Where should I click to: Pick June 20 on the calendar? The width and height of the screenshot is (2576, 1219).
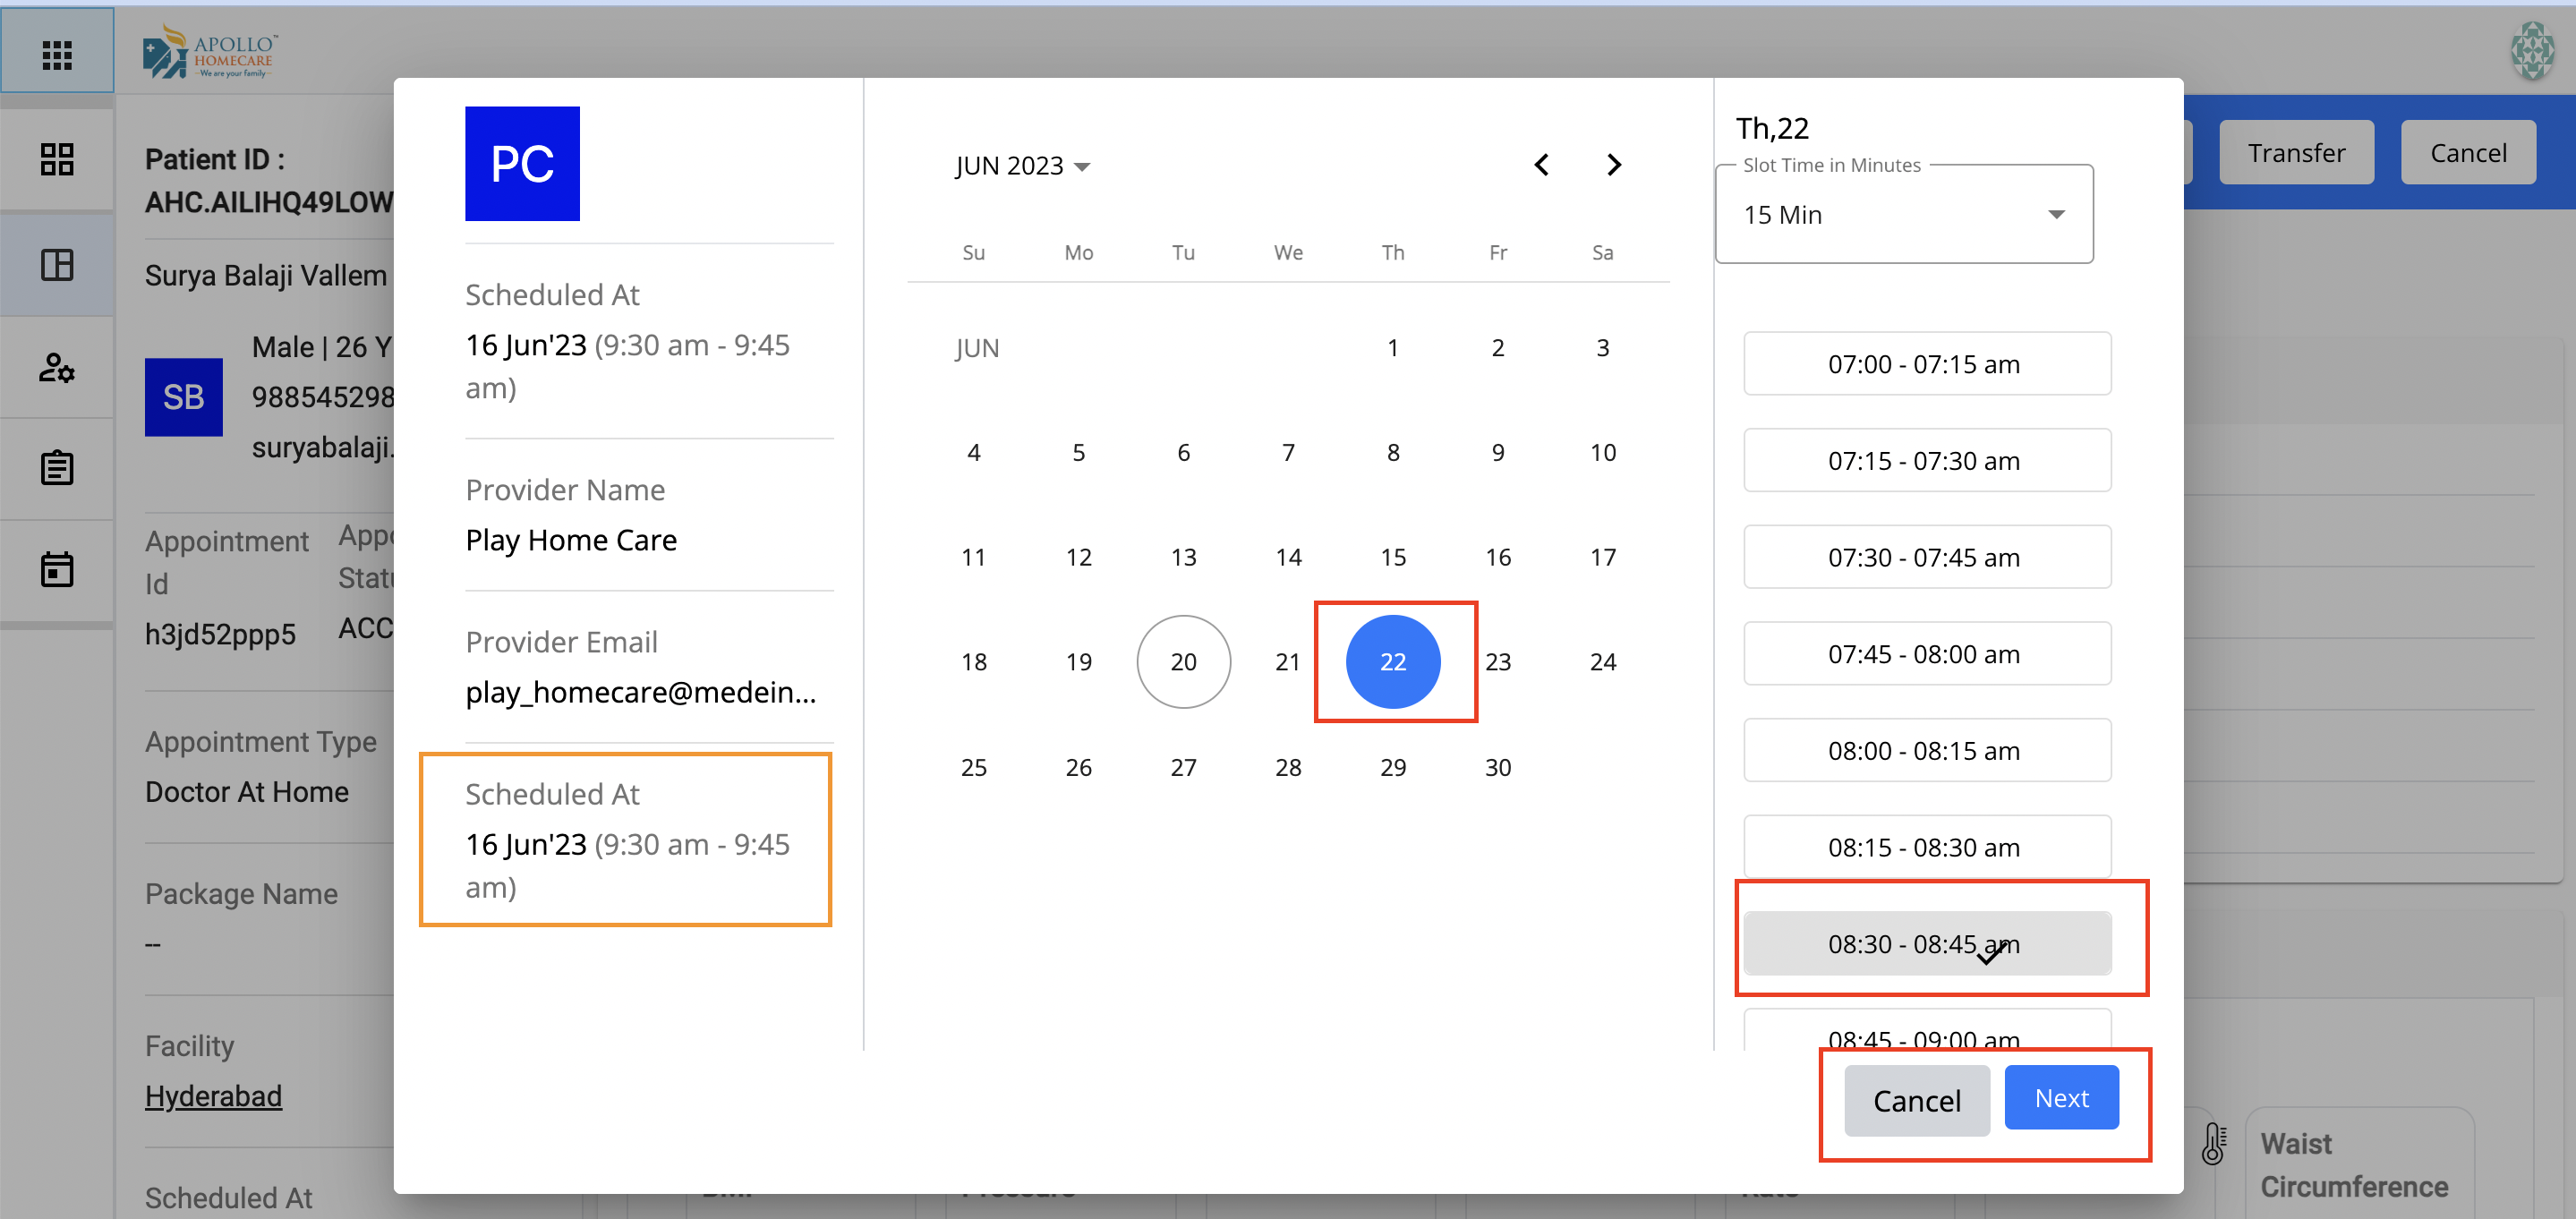(1183, 662)
